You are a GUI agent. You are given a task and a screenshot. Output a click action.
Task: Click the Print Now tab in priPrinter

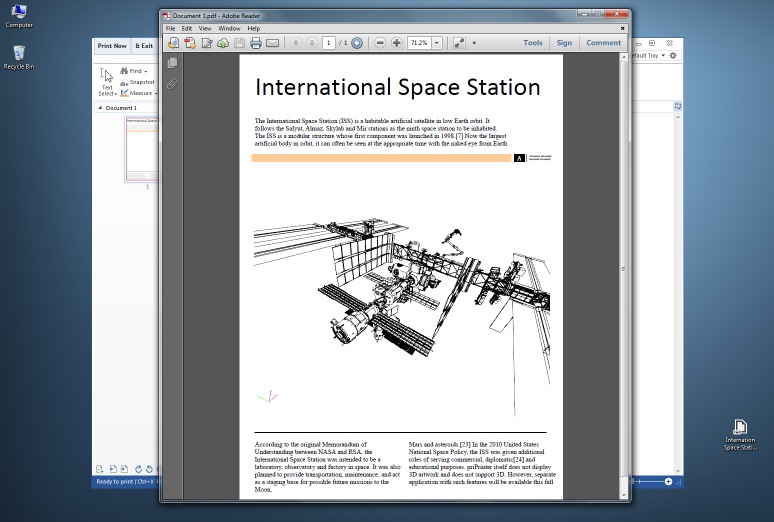click(112, 46)
